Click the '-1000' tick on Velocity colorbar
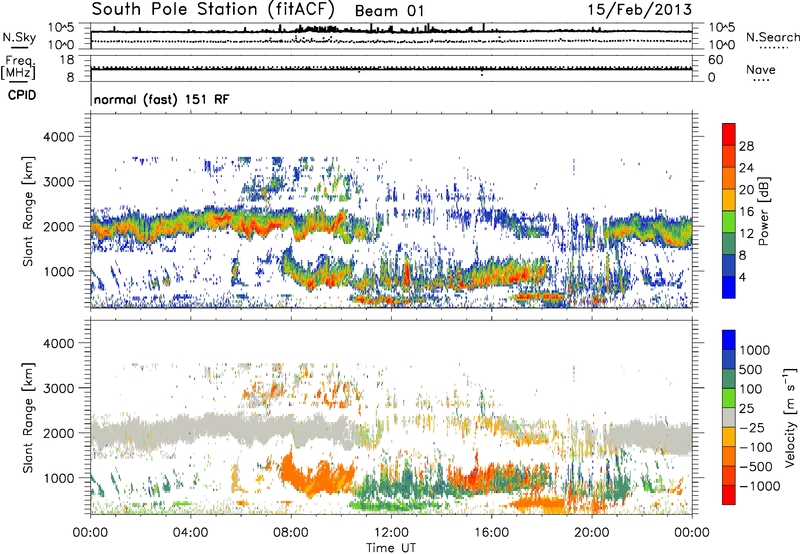The image size is (800, 554). [760, 486]
